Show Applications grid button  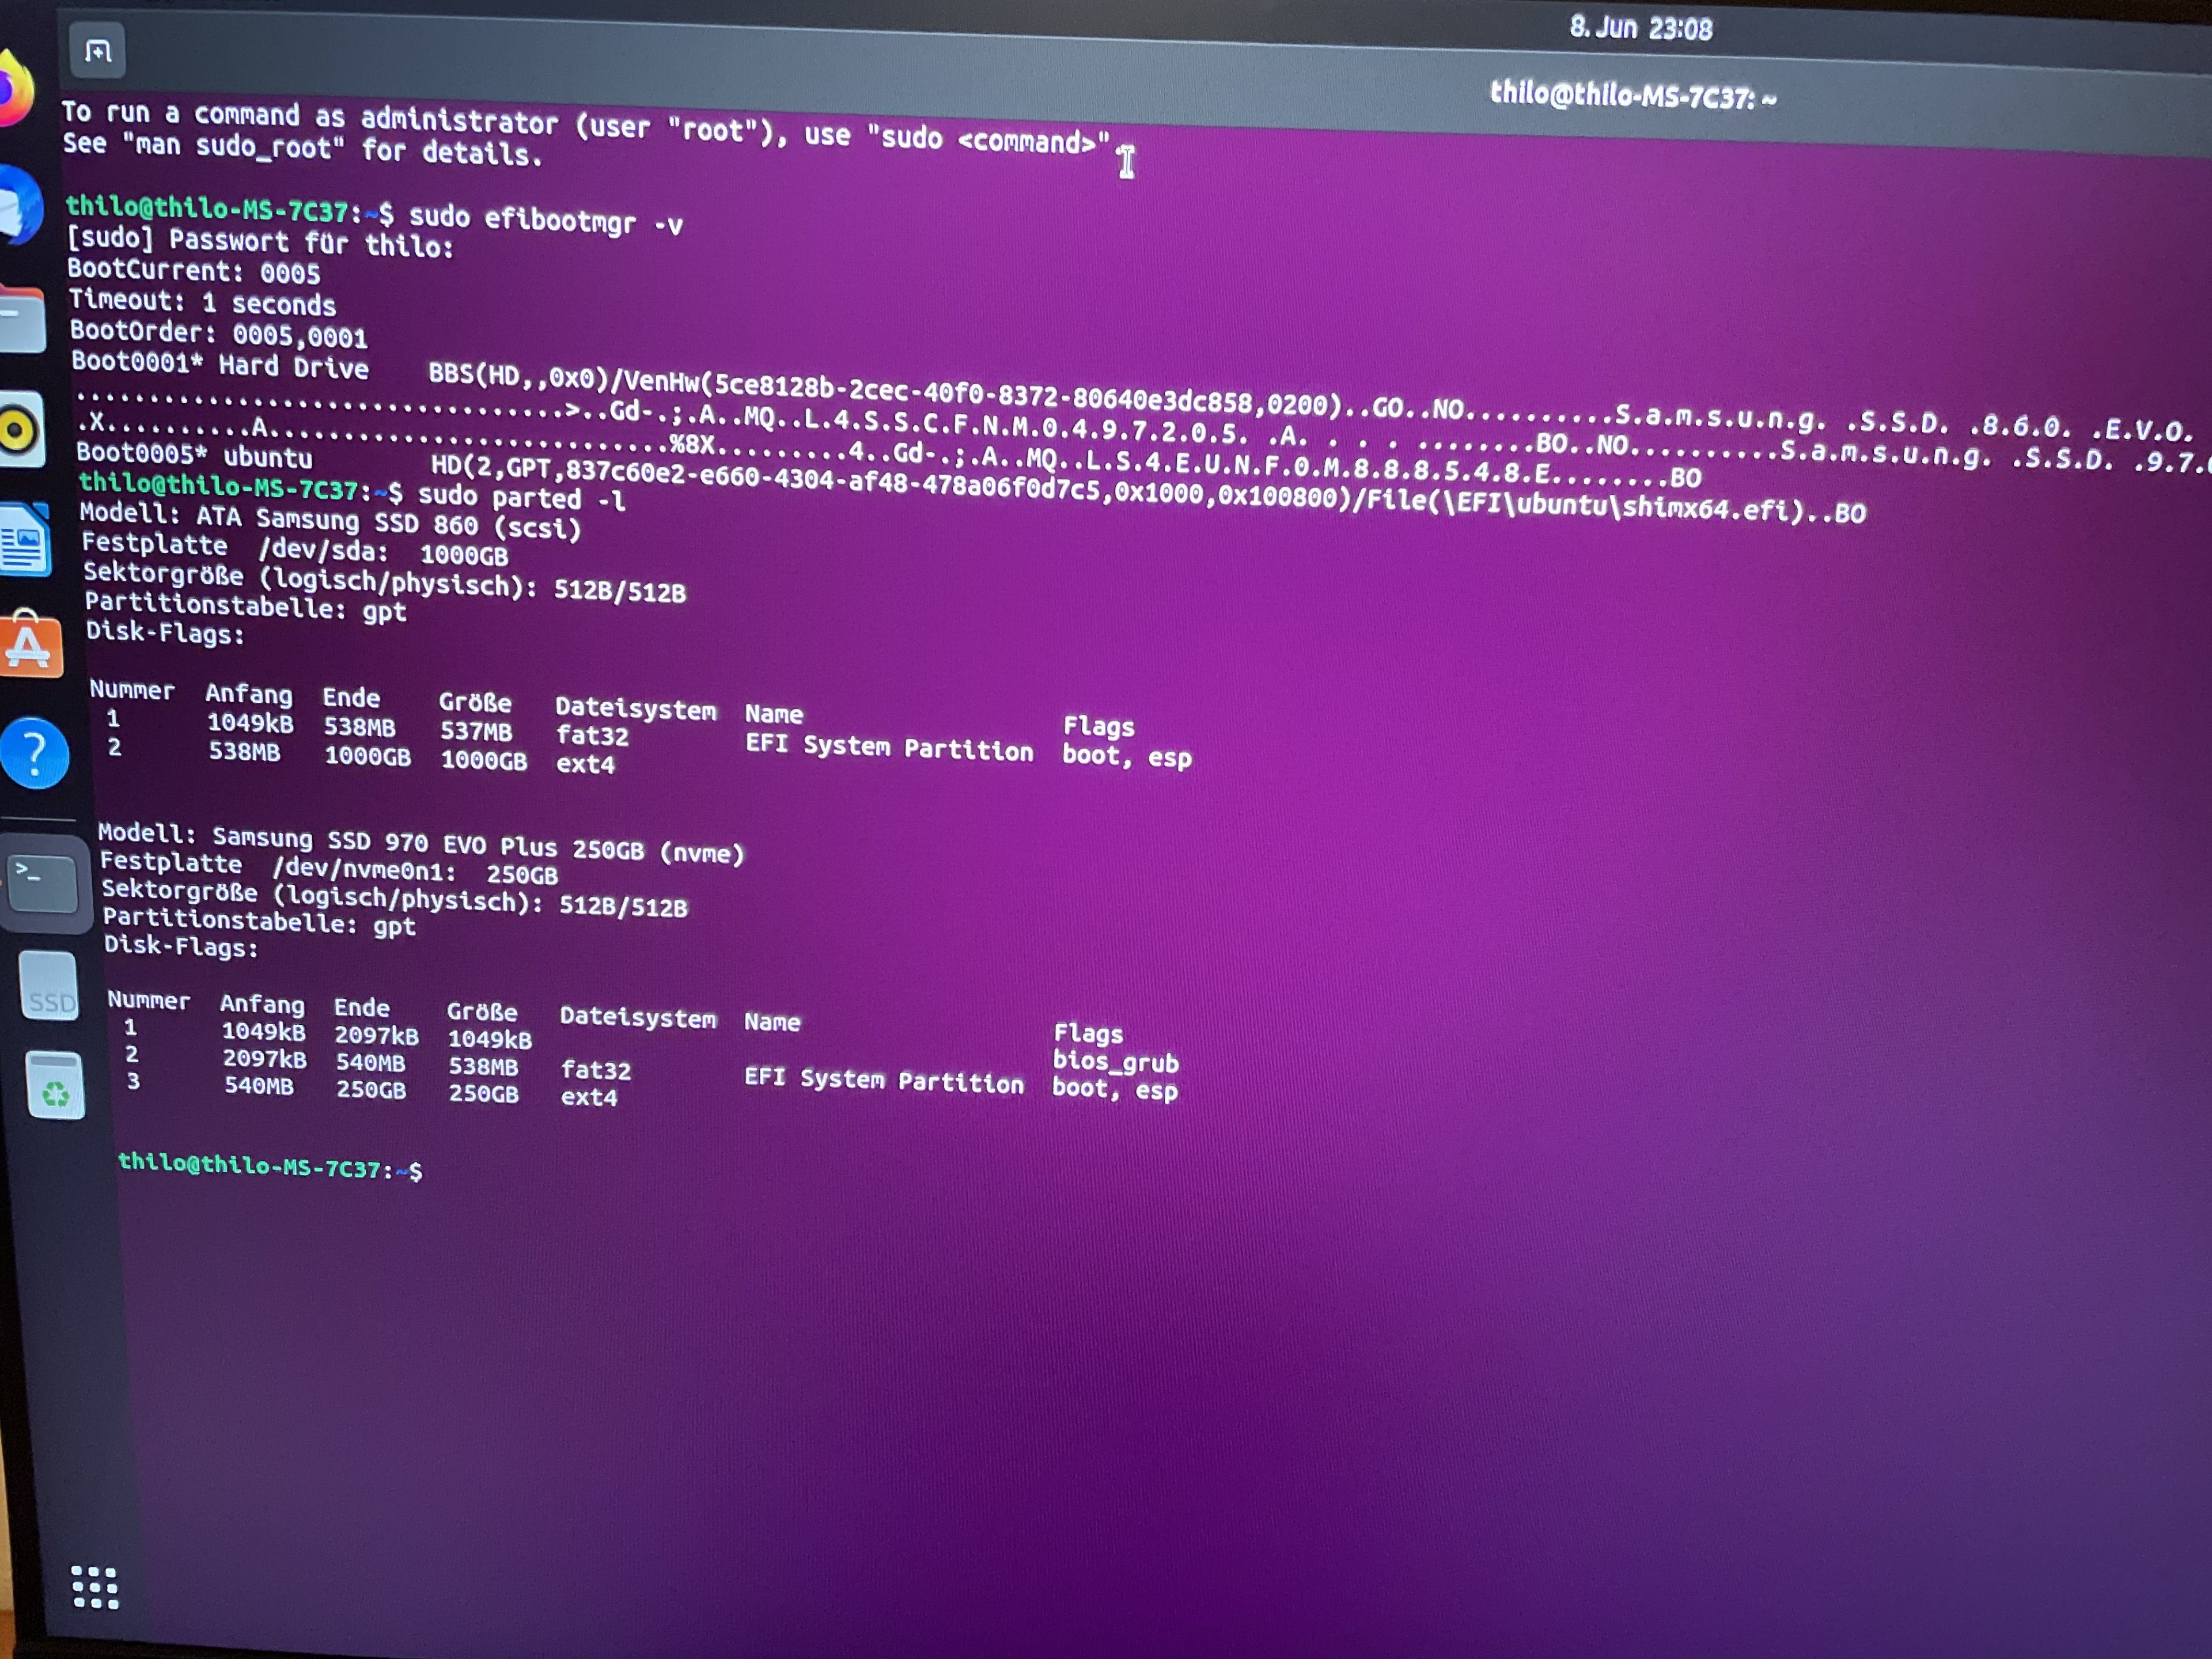point(95,1588)
